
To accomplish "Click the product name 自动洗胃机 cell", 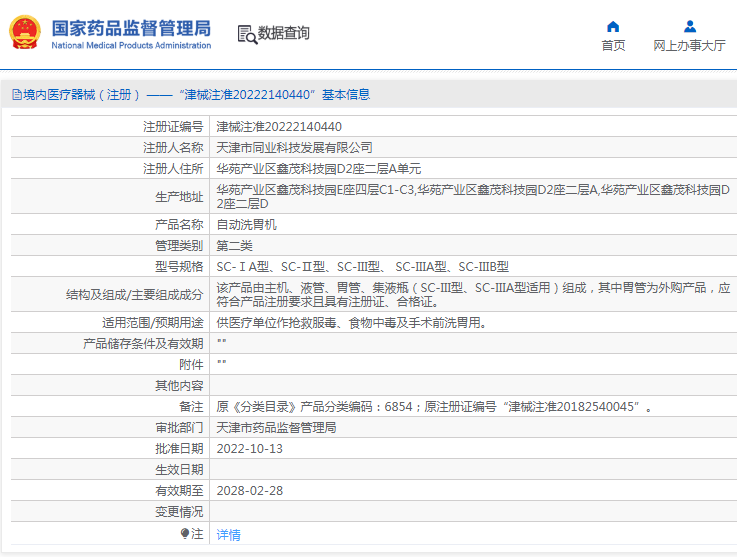I will (245, 225).
